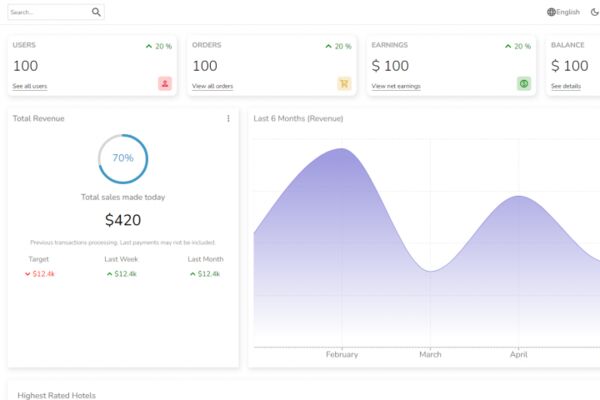Click the search magnifier icon
Viewport: 600px width, 400px height.
click(96, 12)
